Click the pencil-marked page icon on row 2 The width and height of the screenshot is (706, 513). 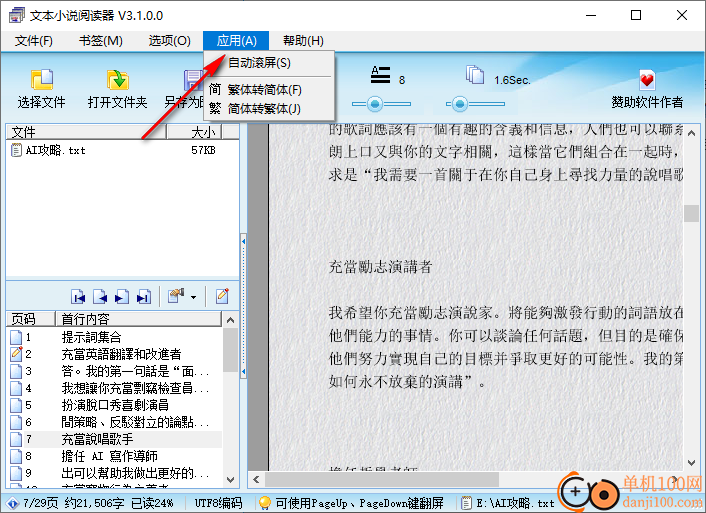pyautogui.click(x=16, y=354)
